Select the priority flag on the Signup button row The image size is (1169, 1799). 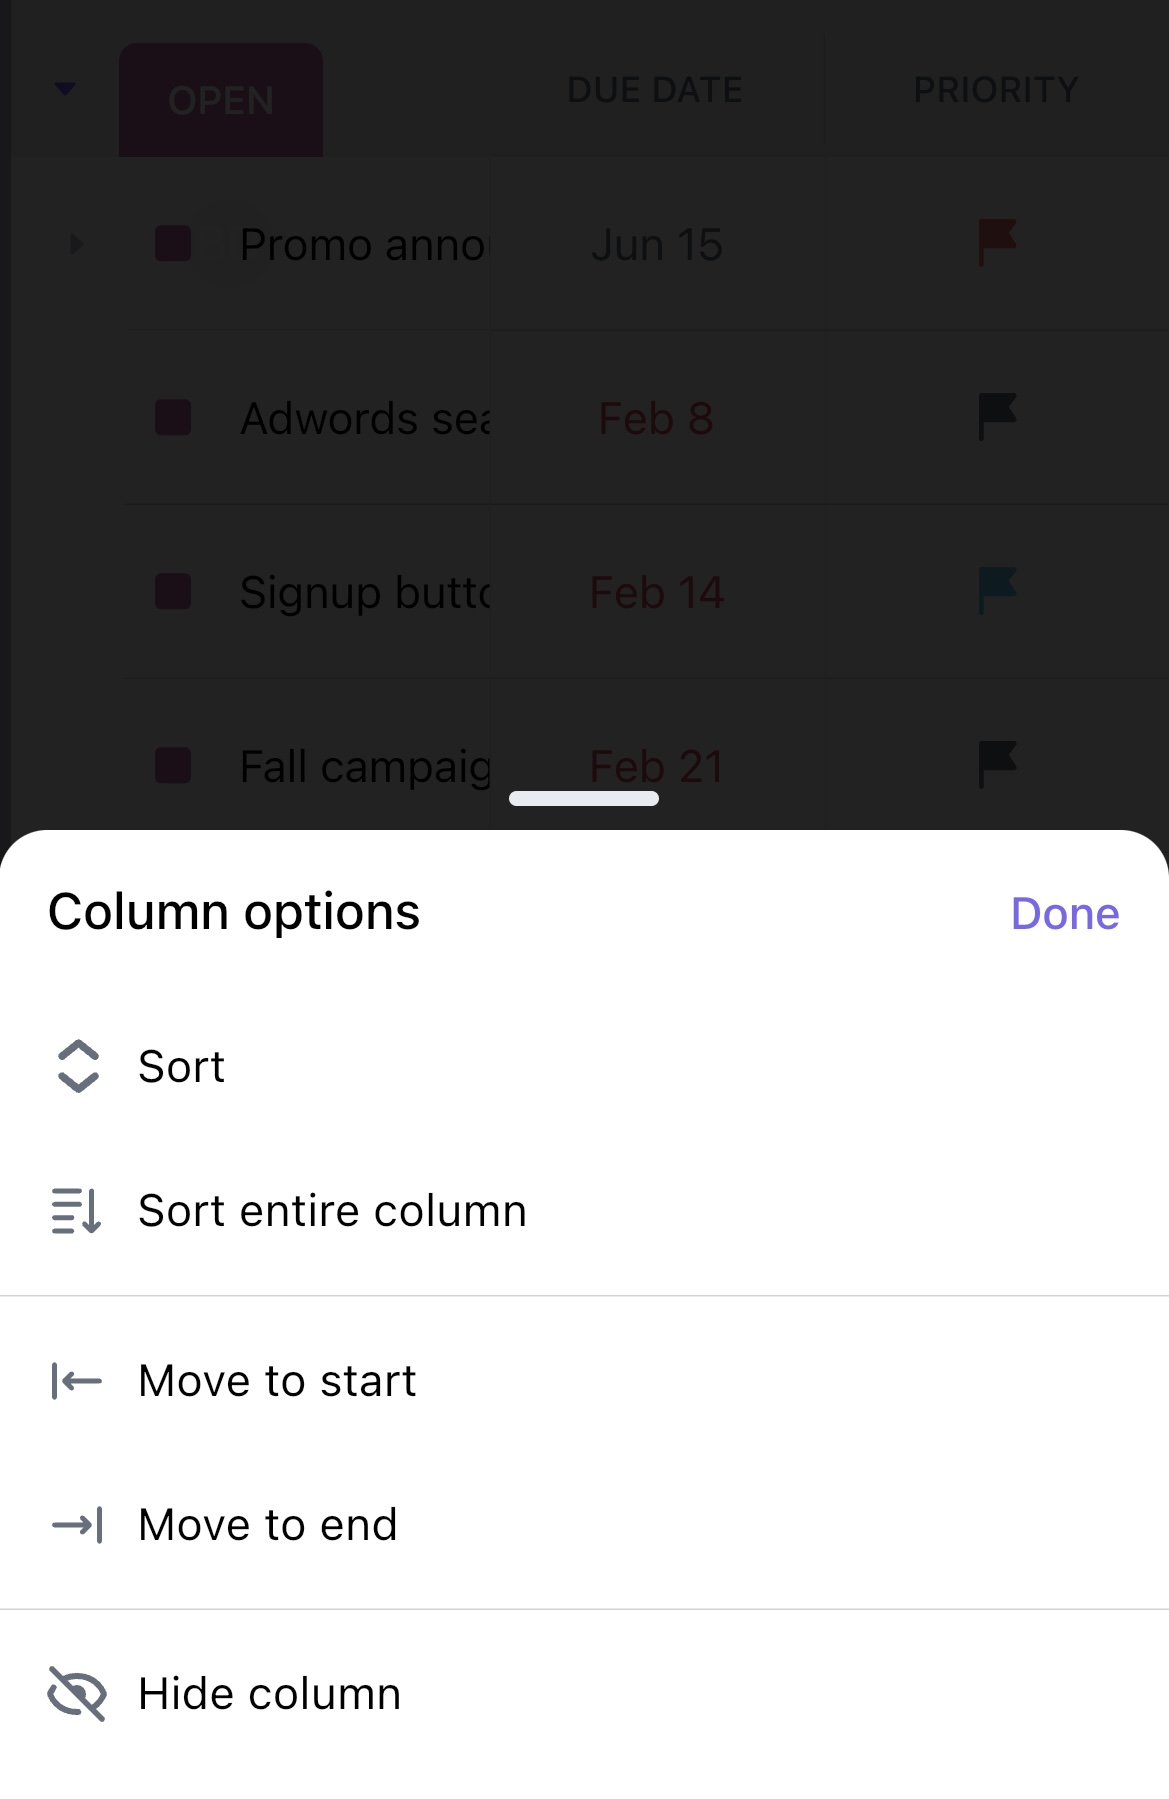[996, 592]
